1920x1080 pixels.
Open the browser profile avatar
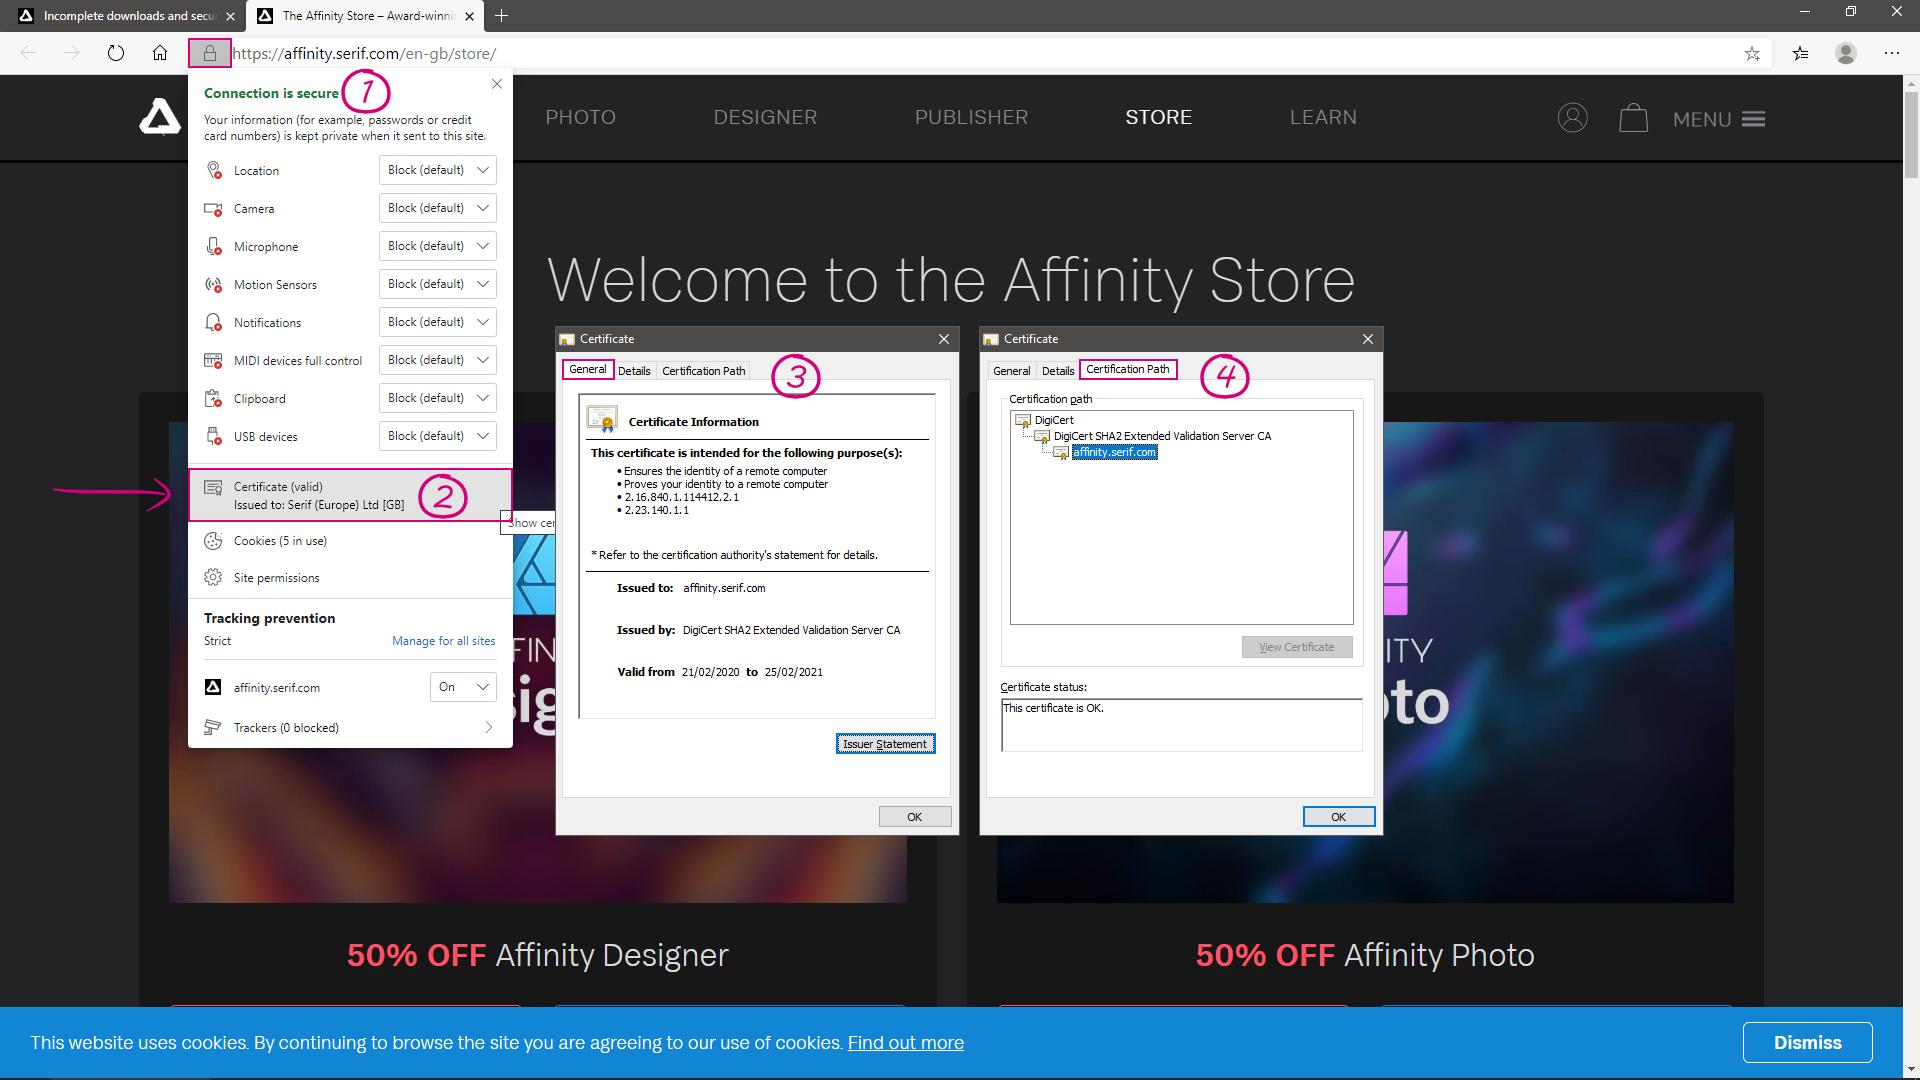tap(1846, 54)
